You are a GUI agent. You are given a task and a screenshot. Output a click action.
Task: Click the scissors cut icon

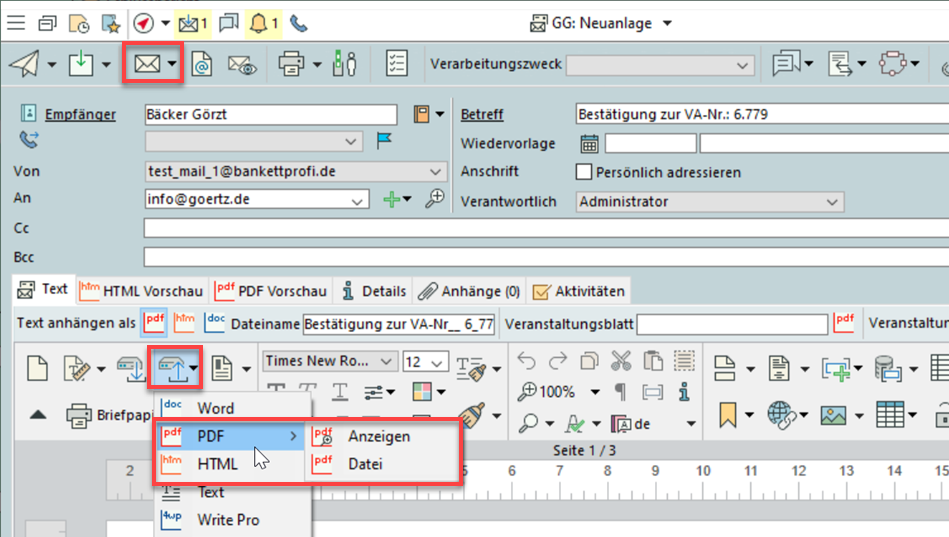(621, 361)
